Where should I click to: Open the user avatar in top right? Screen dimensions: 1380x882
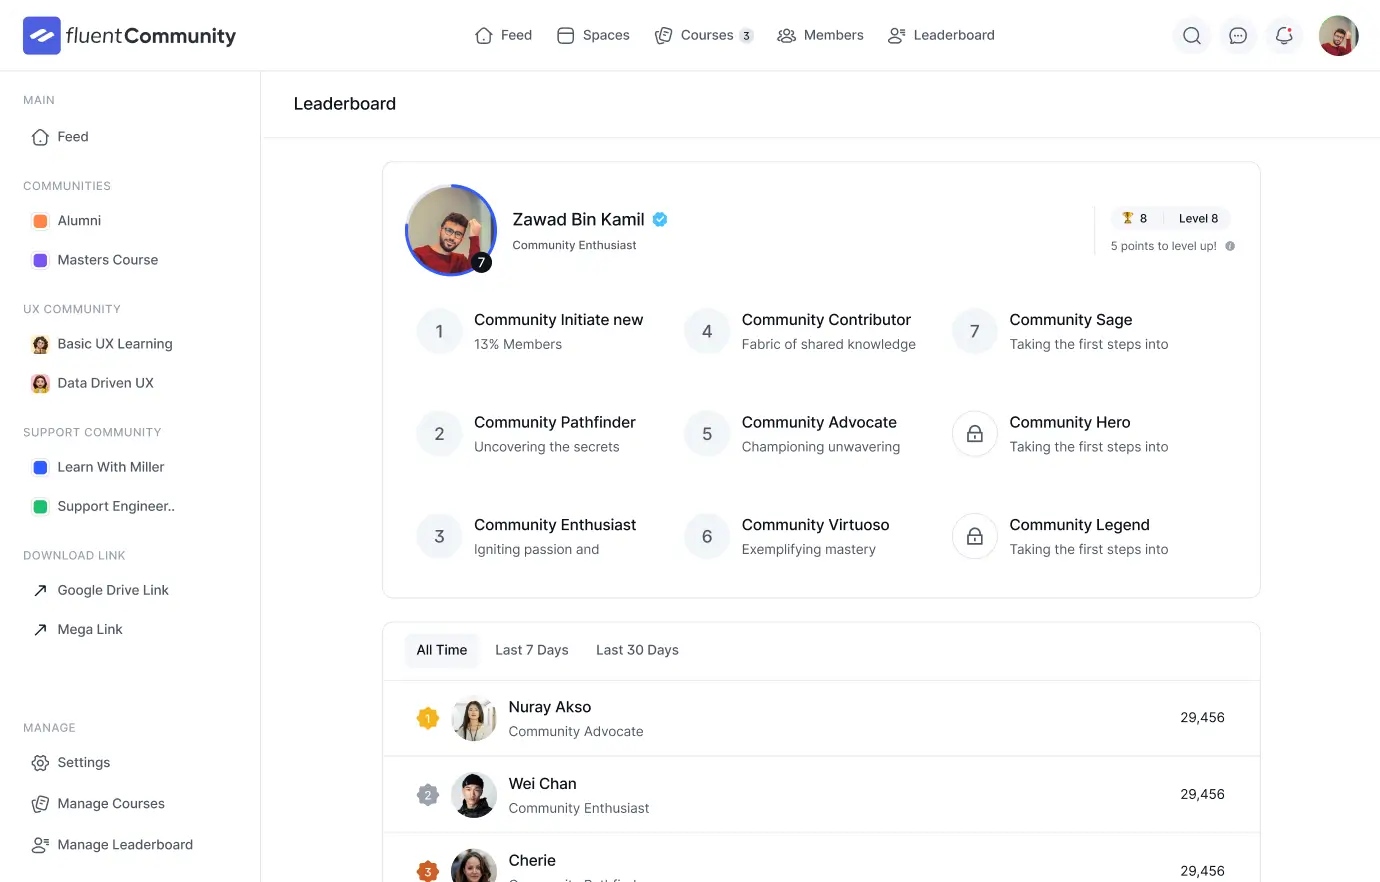[x=1338, y=36]
